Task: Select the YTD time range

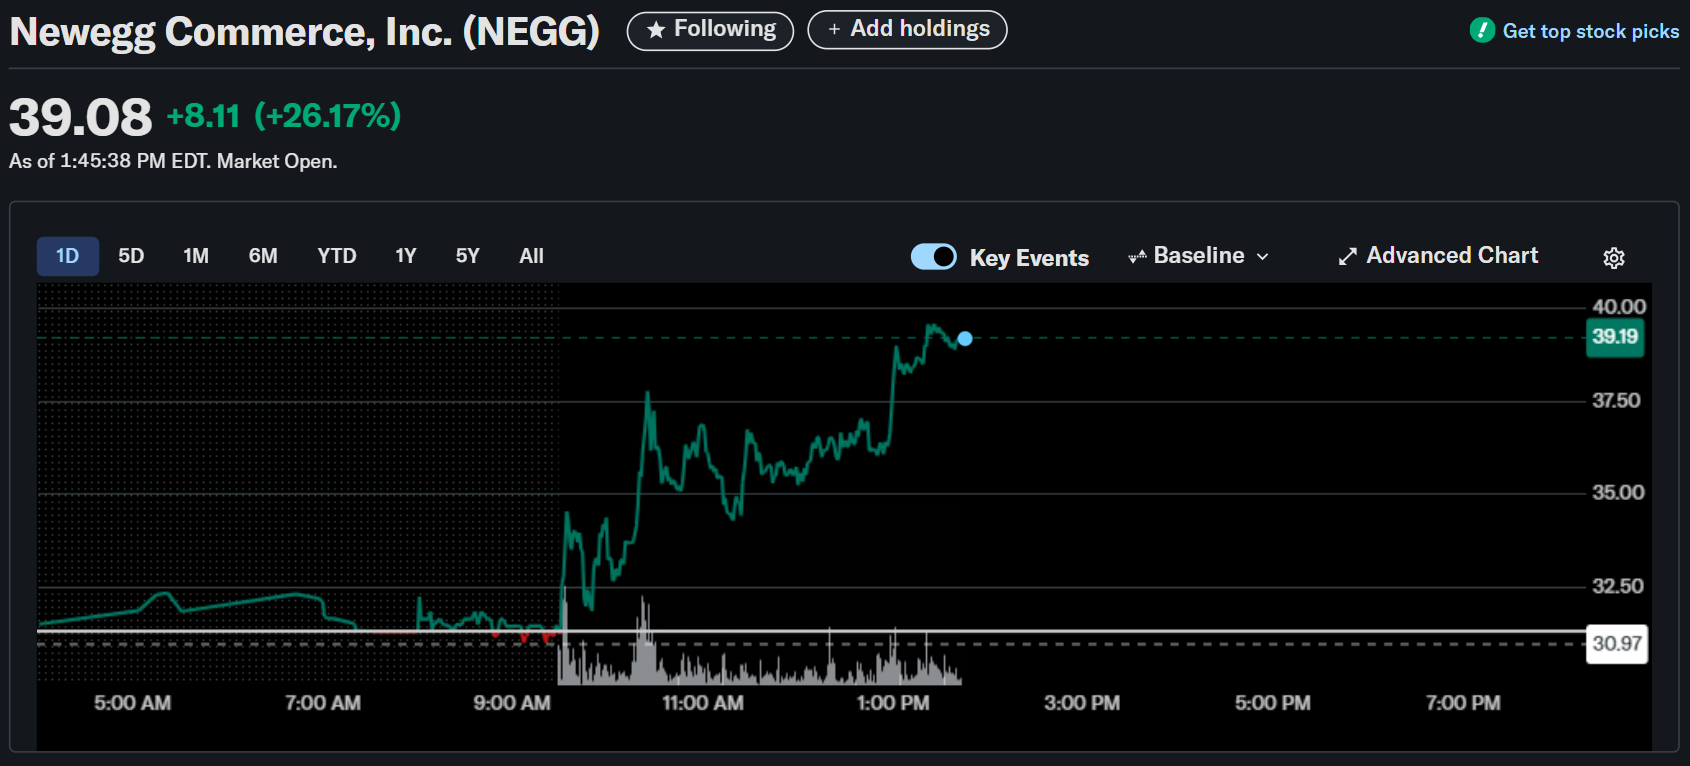Action: pos(337,256)
